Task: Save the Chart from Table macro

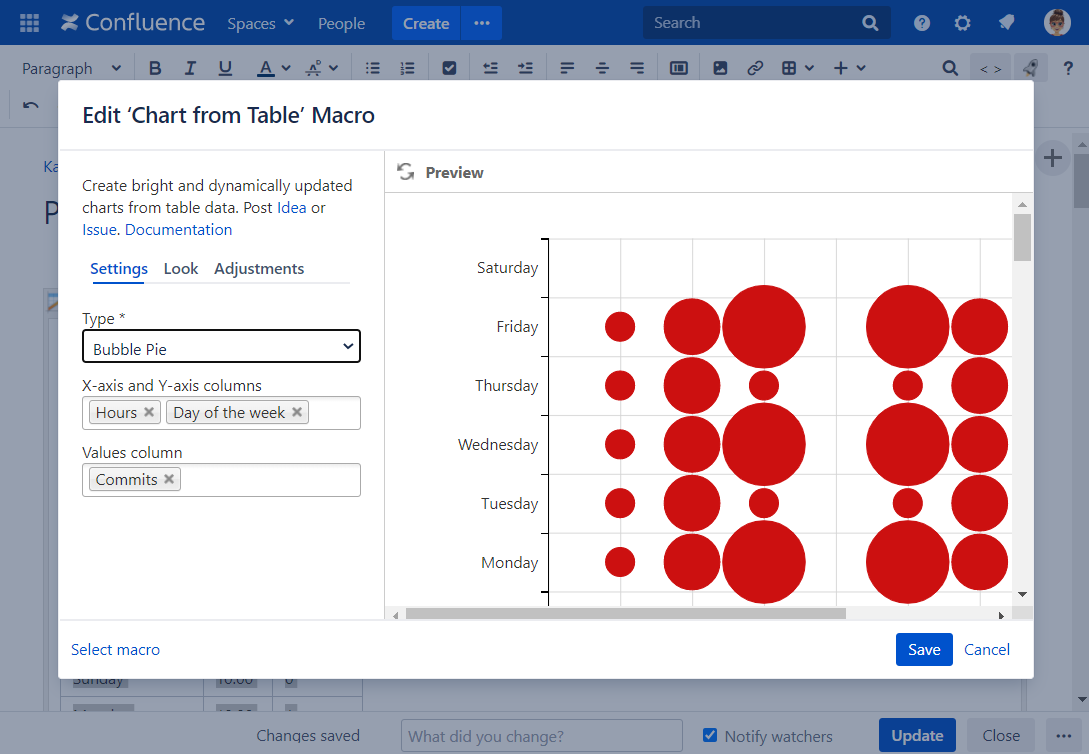Action: (923, 649)
